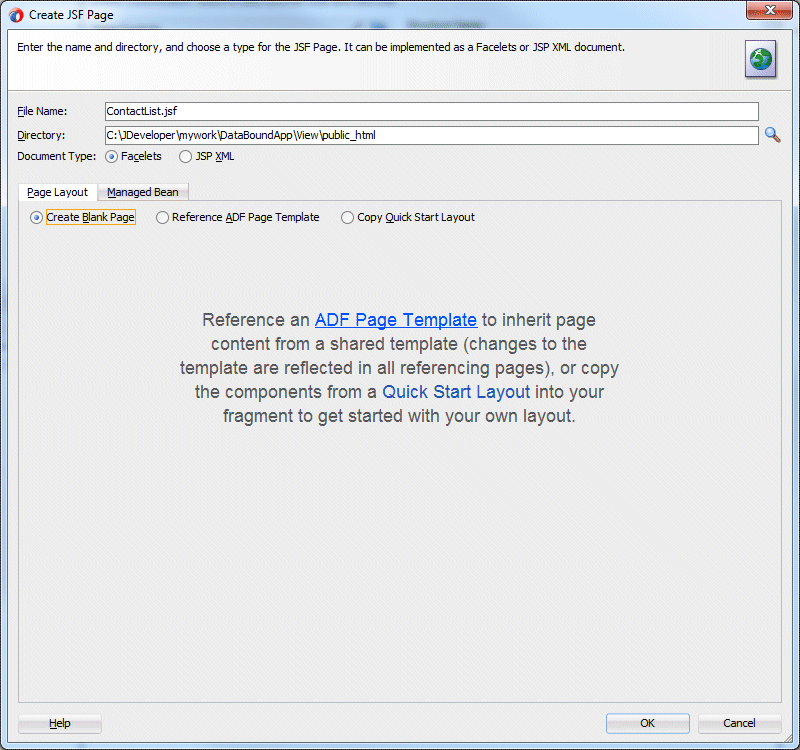Close the Create JSF Page dialog

[x=770, y=10]
